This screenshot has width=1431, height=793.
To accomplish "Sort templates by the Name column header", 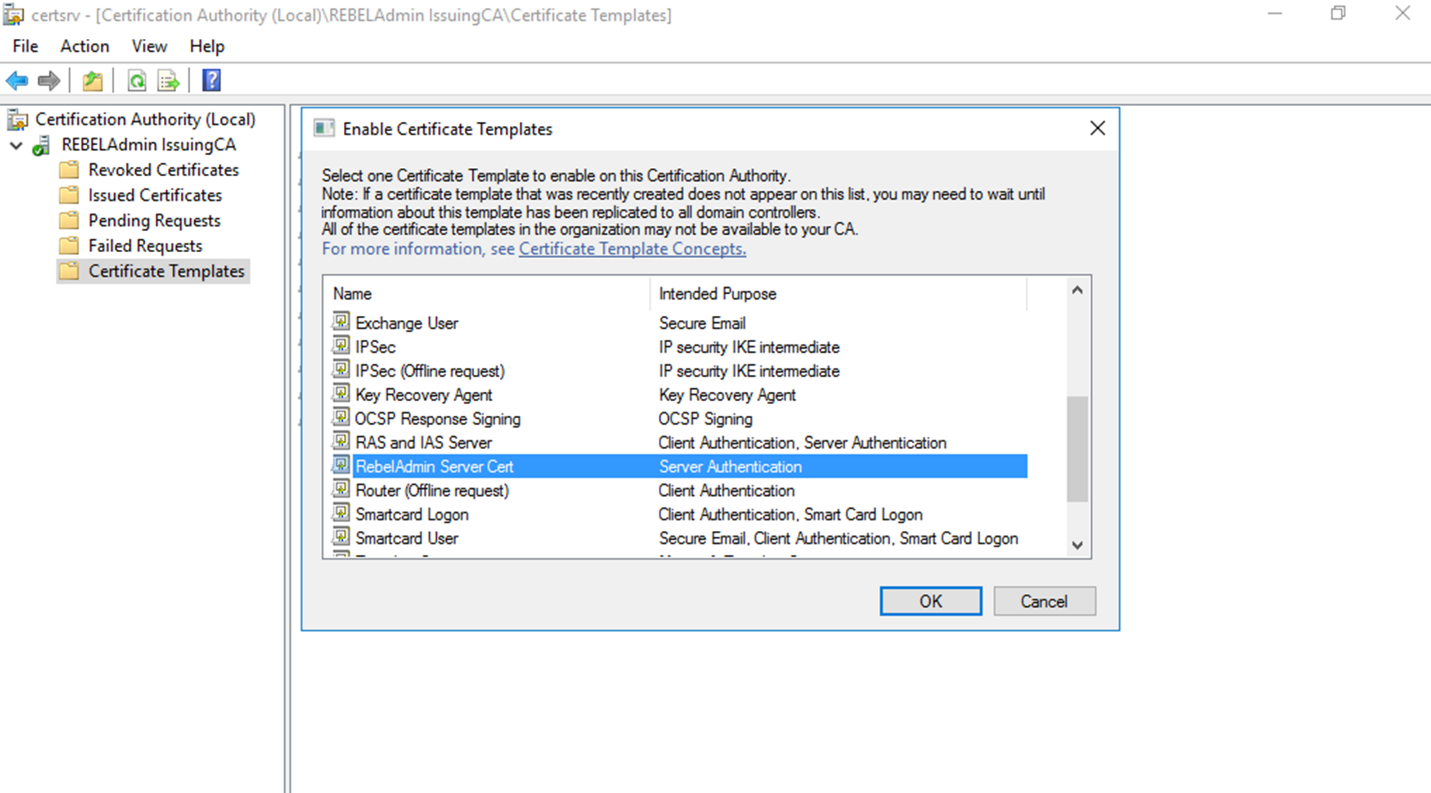I will (x=488, y=294).
